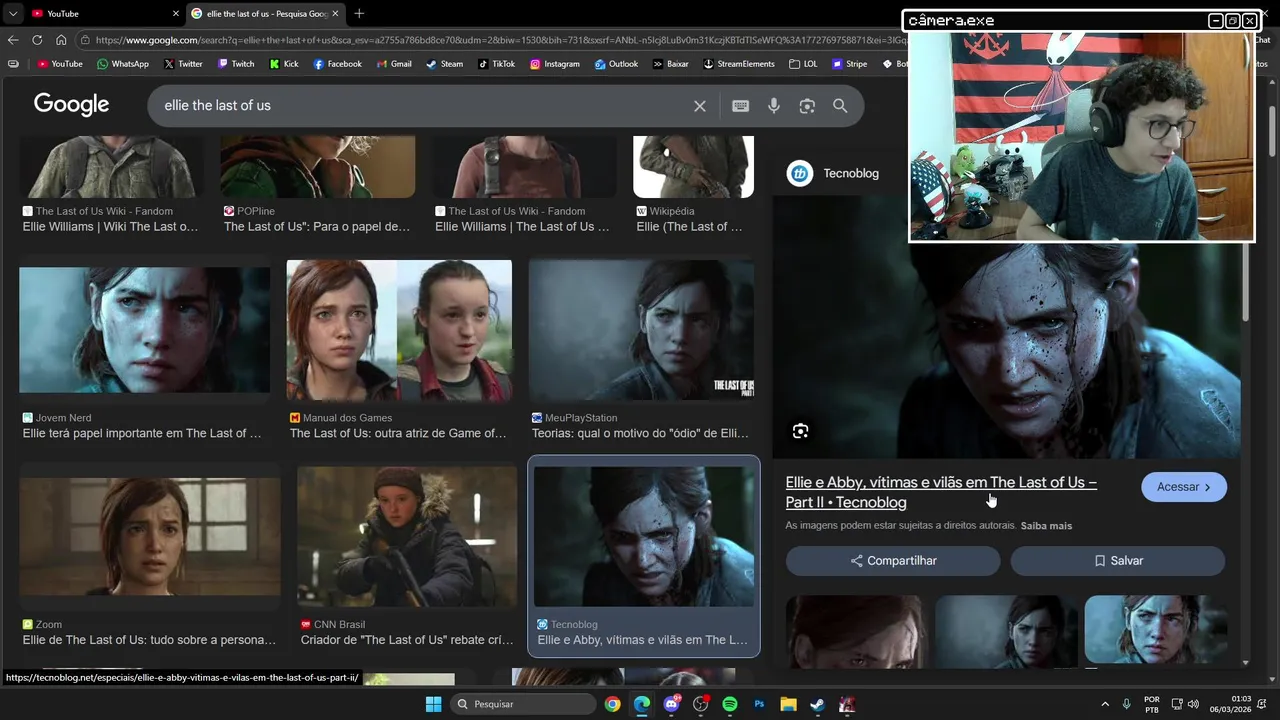This screenshot has height=720, width=1280.
Task: Open the Baixar bookmark
Action: (671, 64)
